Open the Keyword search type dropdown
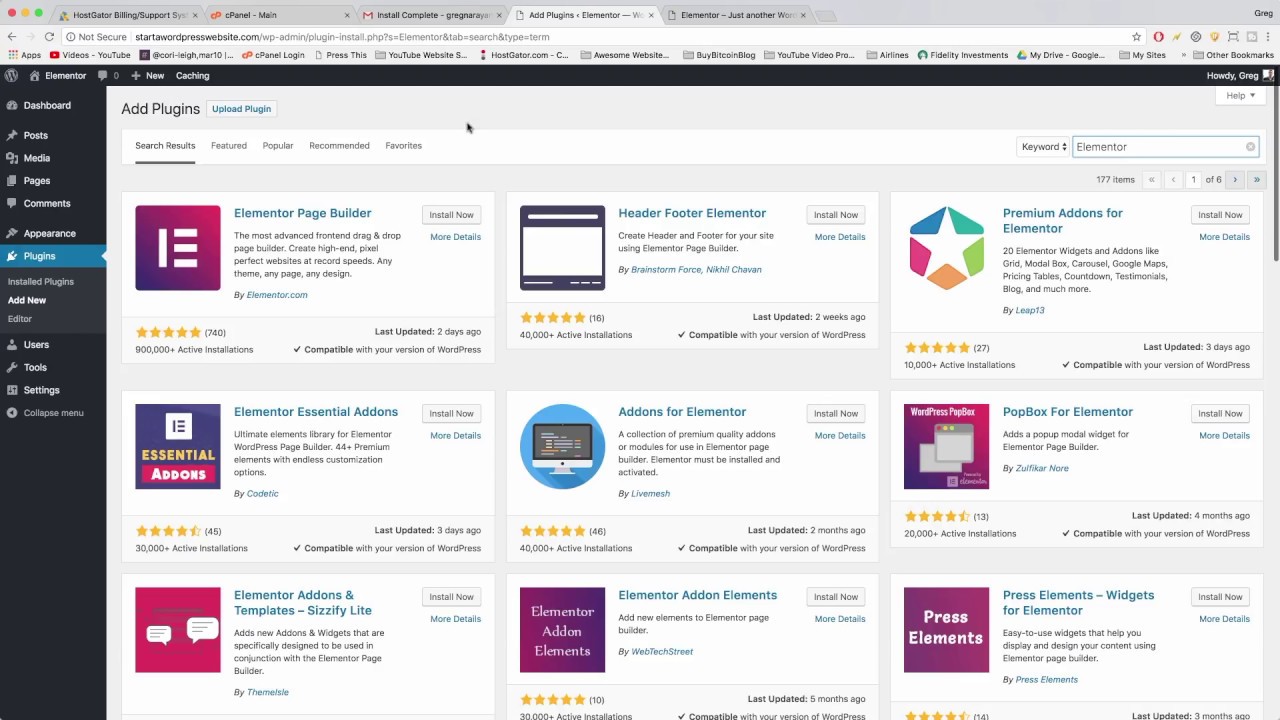 pos(1044,147)
